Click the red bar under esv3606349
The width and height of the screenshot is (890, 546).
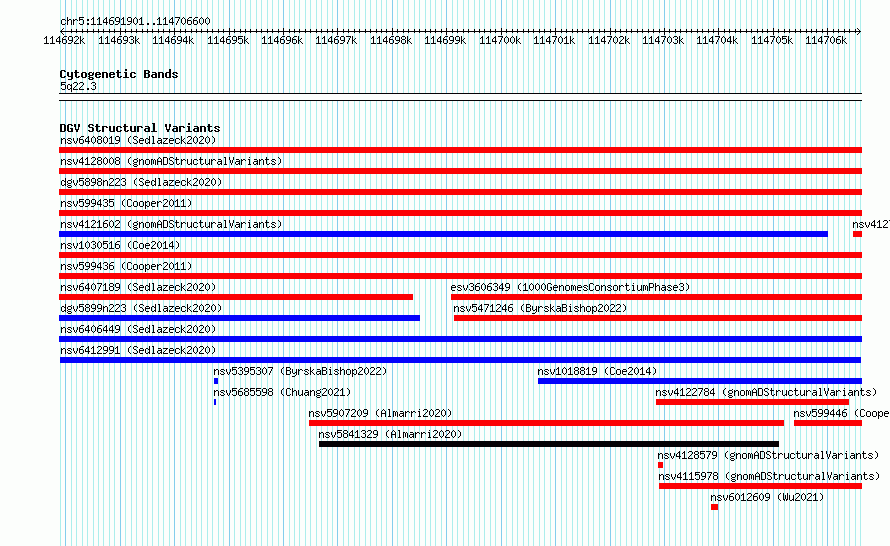656,297
